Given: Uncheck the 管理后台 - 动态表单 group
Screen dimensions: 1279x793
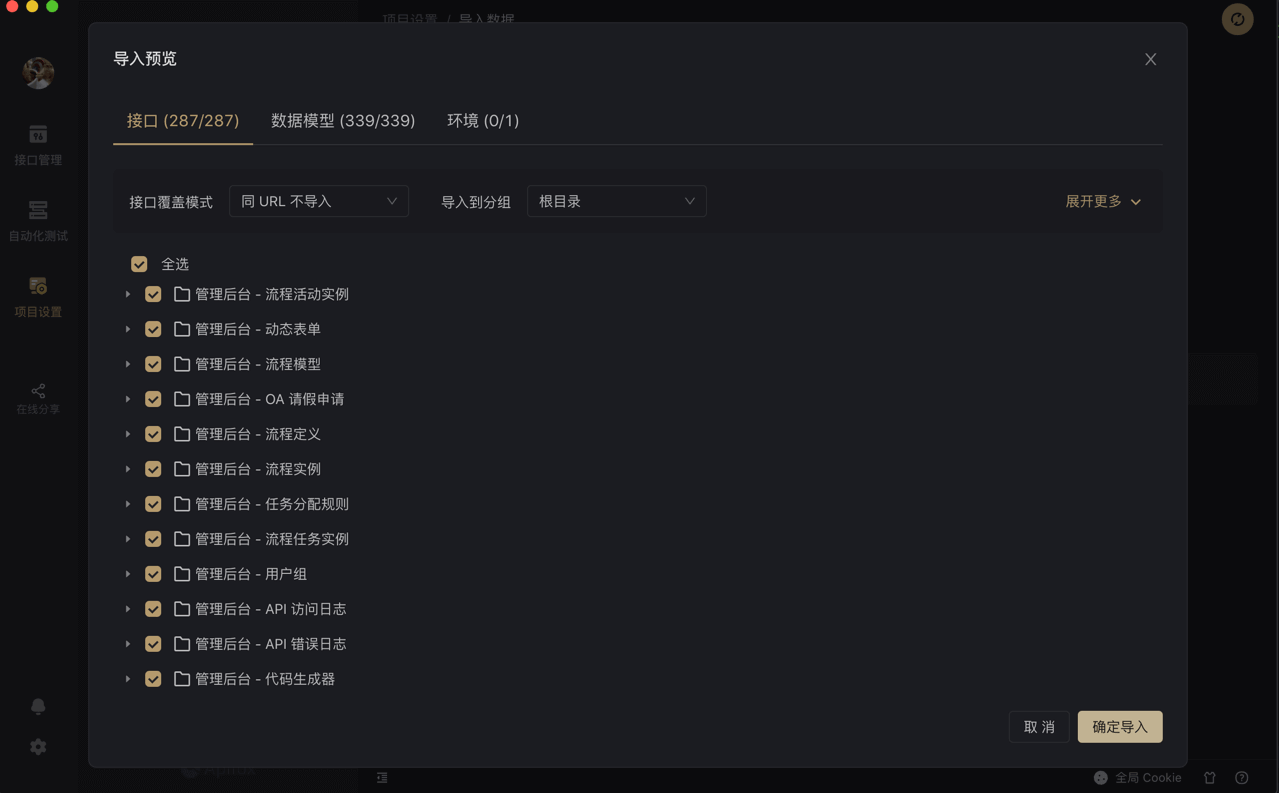Looking at the screenshot, I should click(x=153, y=328).
